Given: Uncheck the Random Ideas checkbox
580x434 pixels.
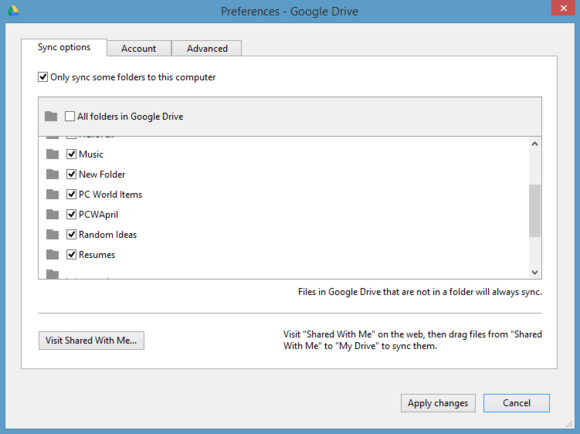Looking at the screenshot, I should pos(71,234).
